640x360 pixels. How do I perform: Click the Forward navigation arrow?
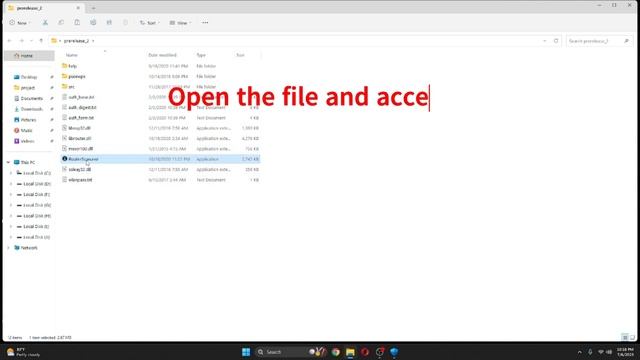click(21, 41)
